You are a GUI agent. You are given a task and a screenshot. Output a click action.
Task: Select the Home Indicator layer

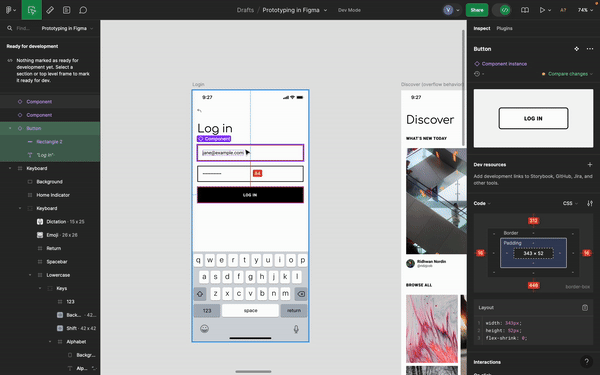(50, 195)
